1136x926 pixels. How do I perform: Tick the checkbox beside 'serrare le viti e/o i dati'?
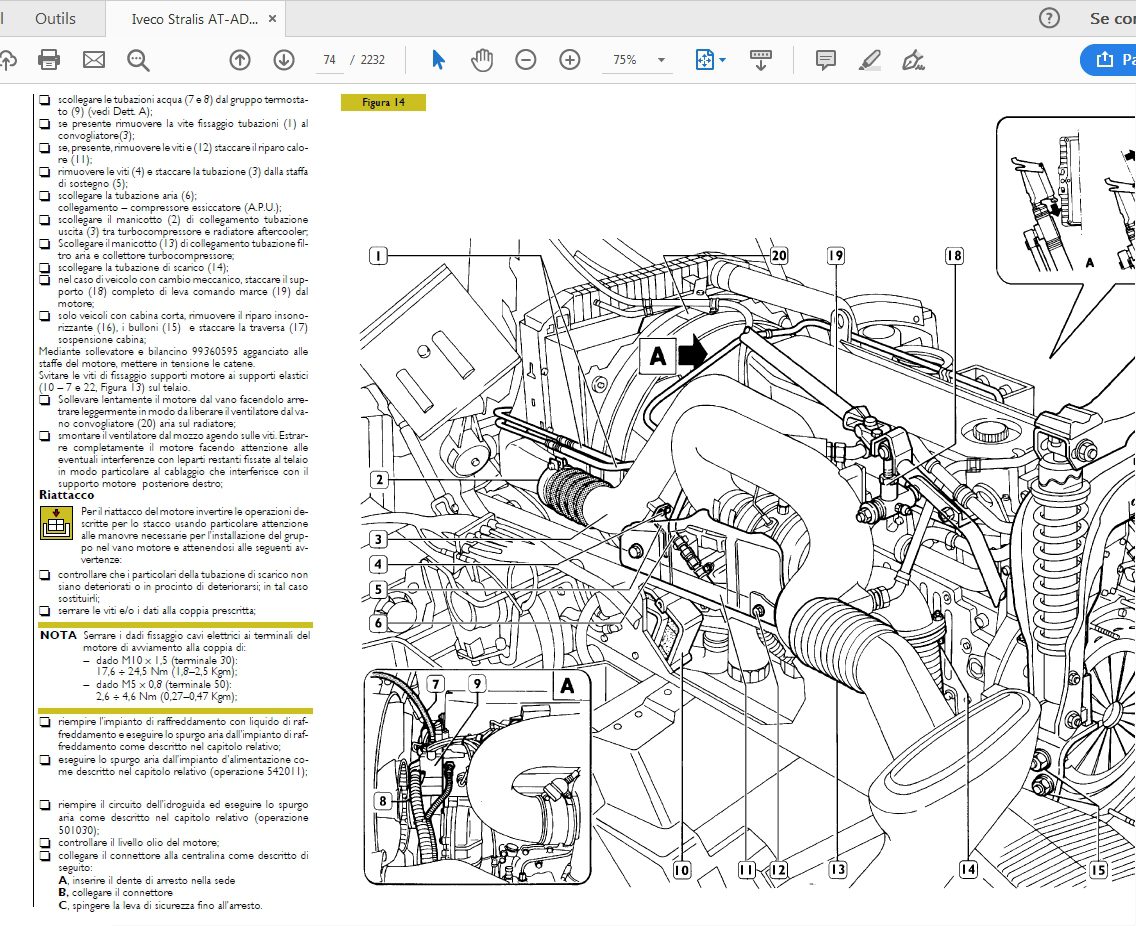pyautogui.click(x=45, y=611)
